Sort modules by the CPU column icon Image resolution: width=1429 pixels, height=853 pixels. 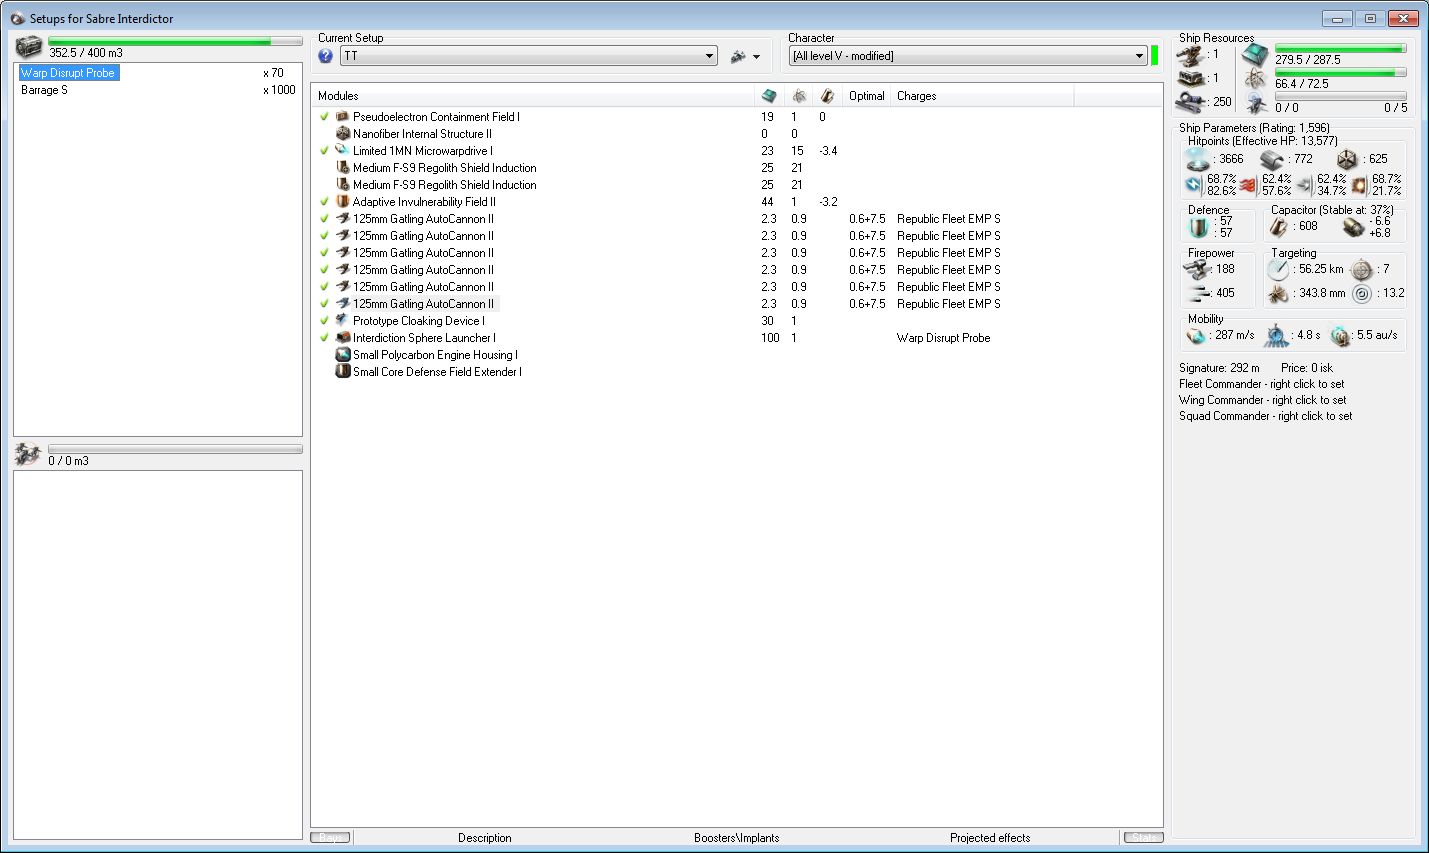tap(768, 96)
